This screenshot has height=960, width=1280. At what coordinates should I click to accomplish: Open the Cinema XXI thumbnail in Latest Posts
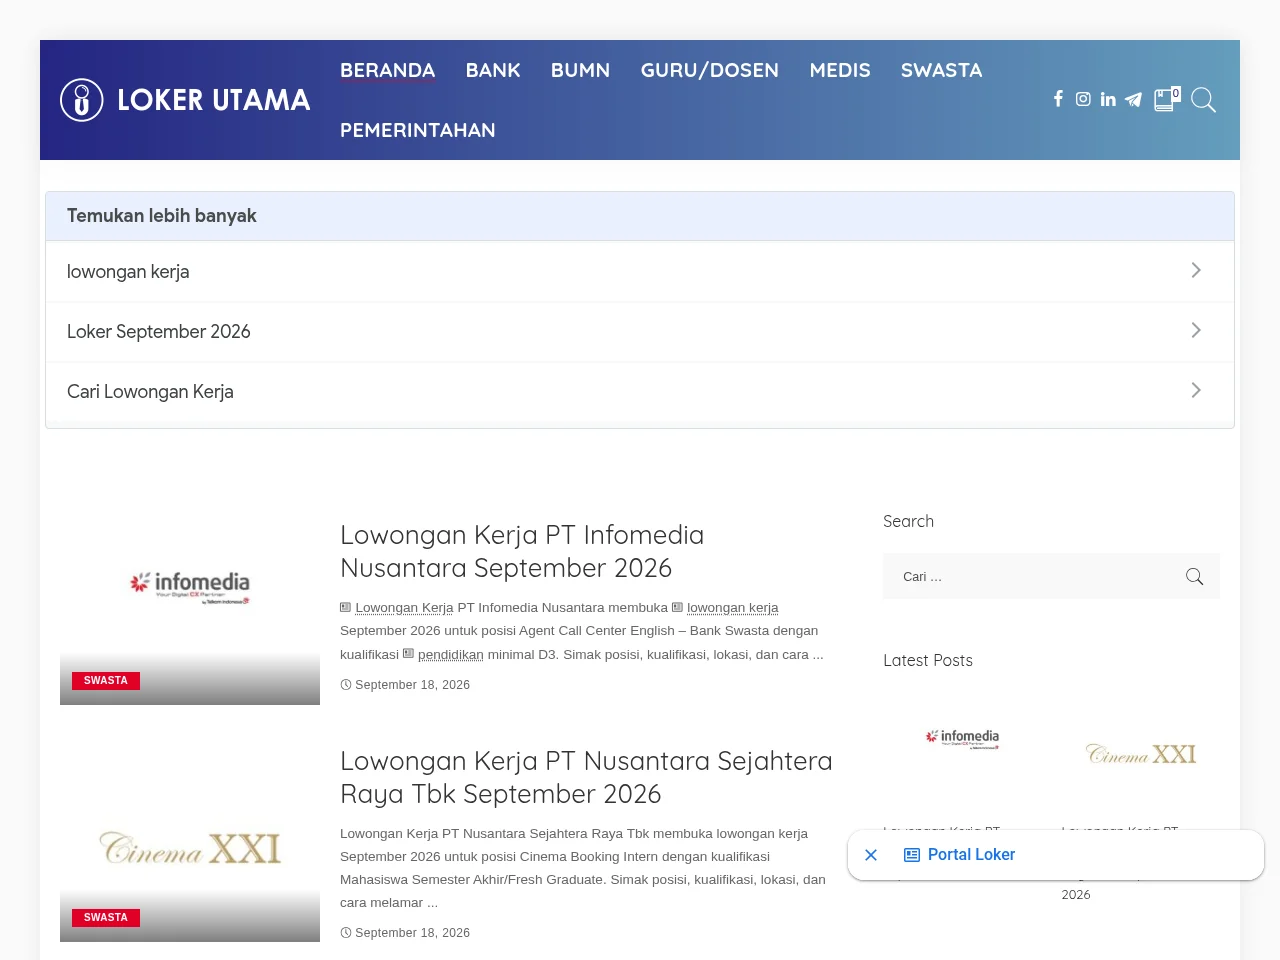[x=1141, y=753]
